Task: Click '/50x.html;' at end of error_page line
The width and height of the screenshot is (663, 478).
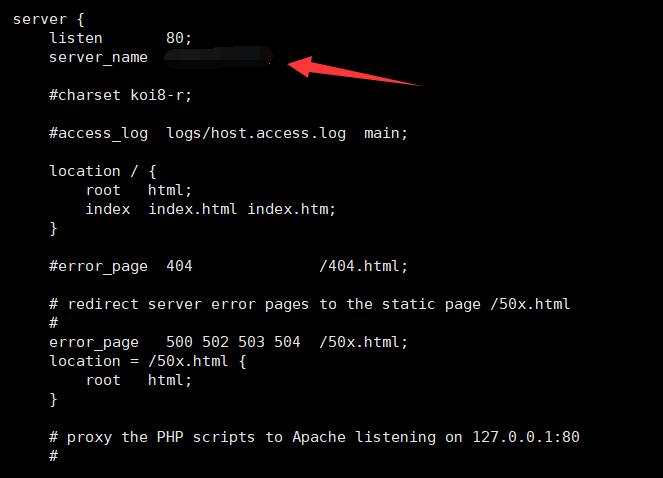Action: coord(363,342)
